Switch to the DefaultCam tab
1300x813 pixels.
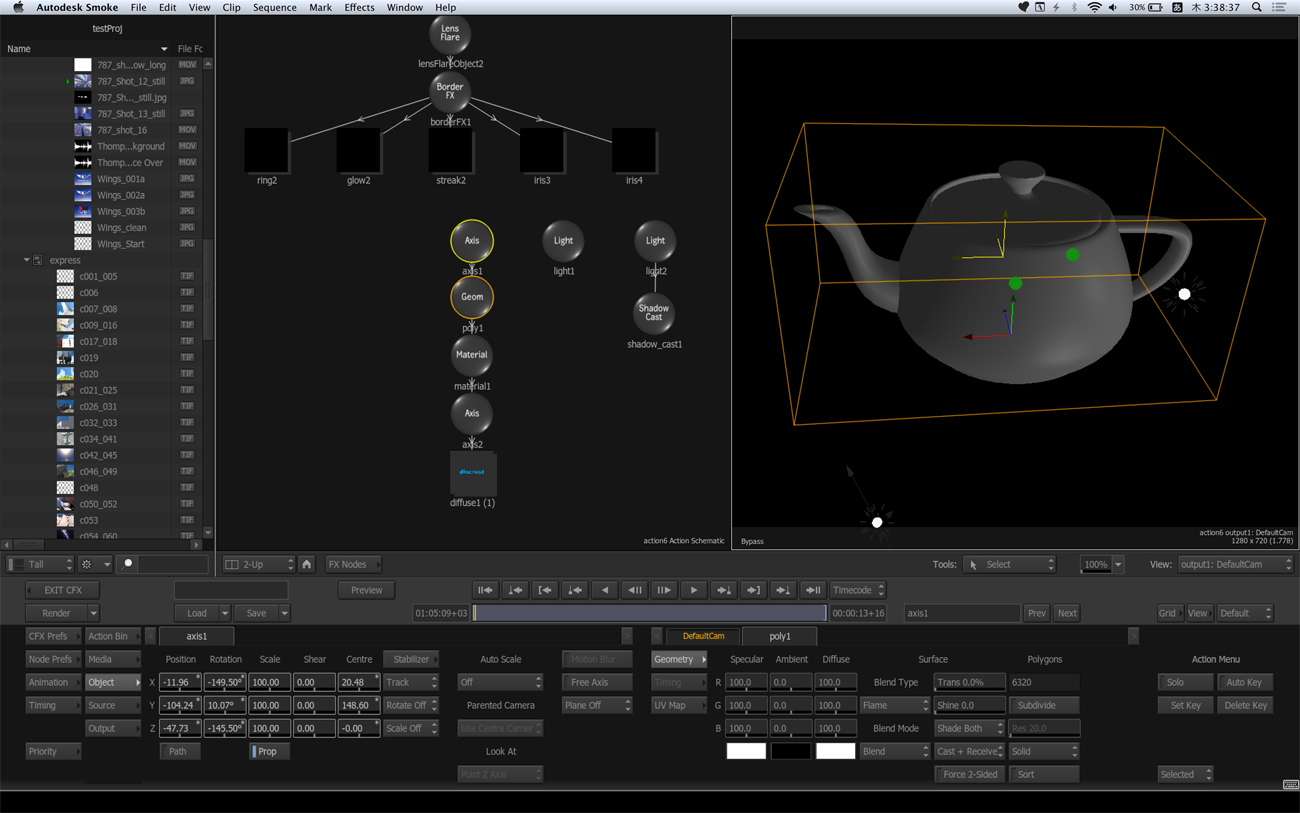click(x=703, y=636)
